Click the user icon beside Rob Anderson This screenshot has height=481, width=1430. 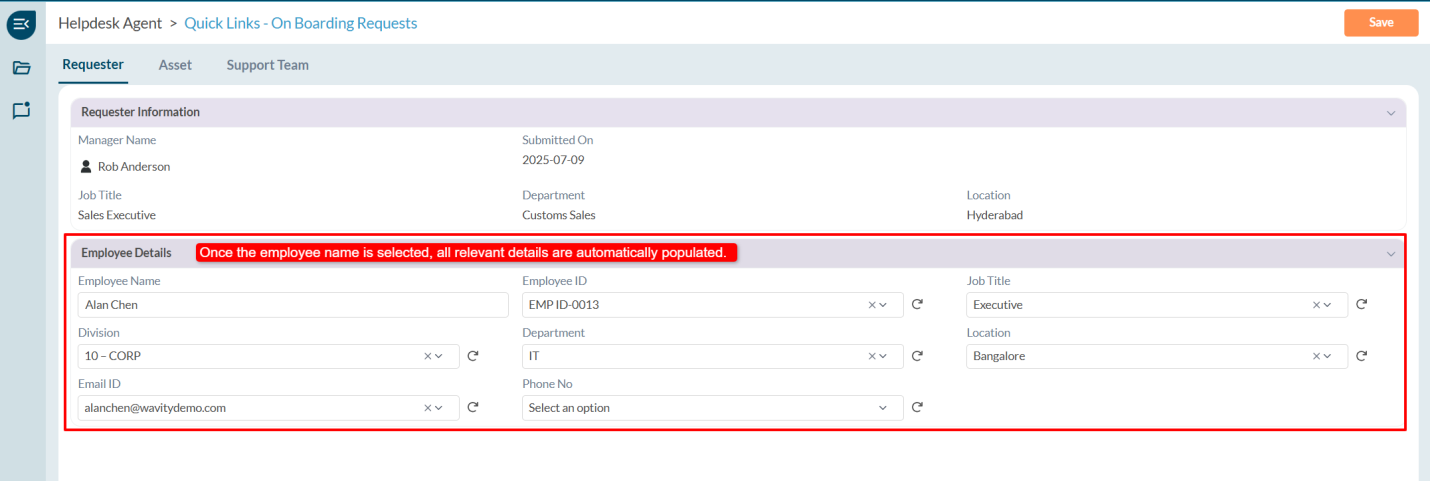click(x=86, y=167)
